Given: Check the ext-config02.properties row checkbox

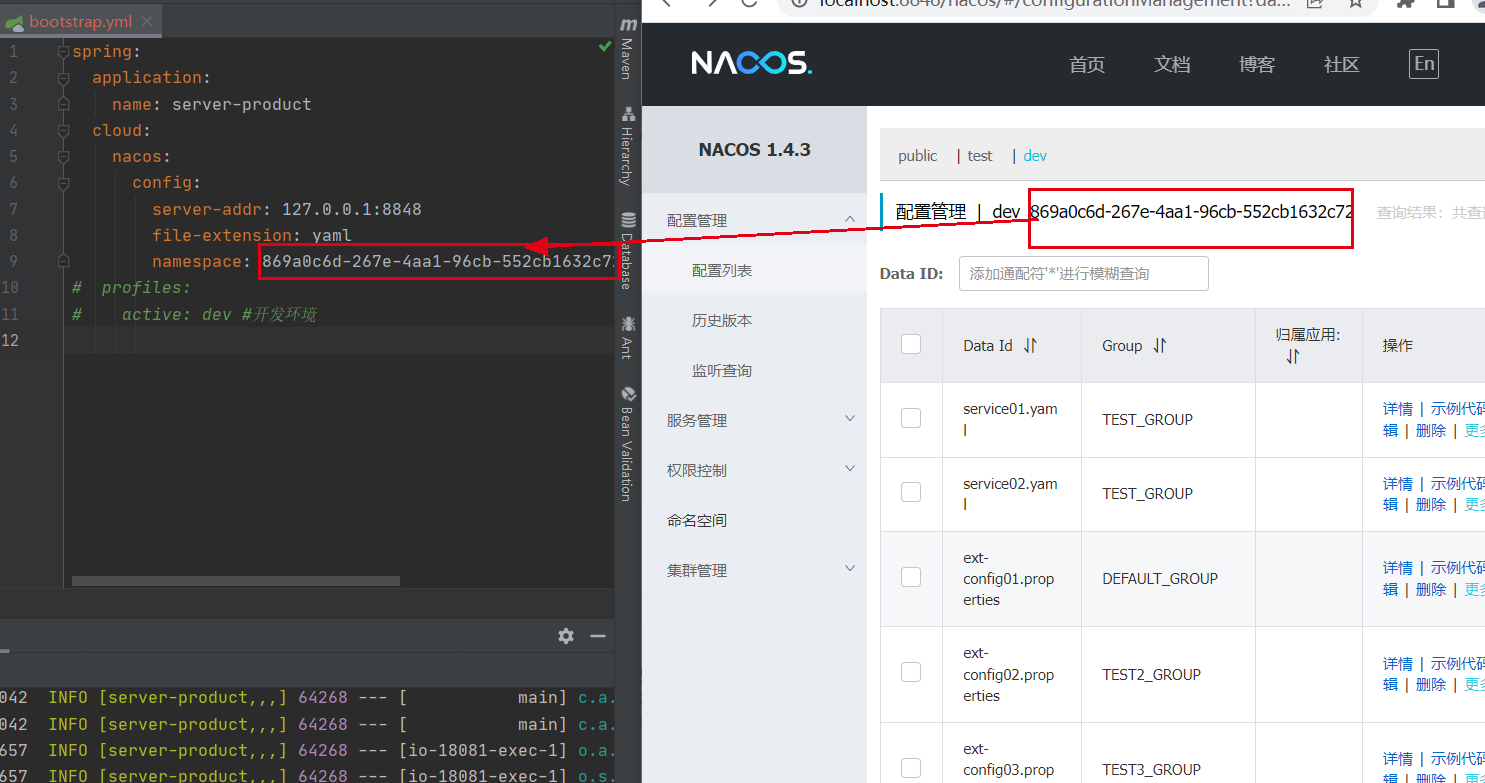Looking at the screenshot, I should [911, 671].
